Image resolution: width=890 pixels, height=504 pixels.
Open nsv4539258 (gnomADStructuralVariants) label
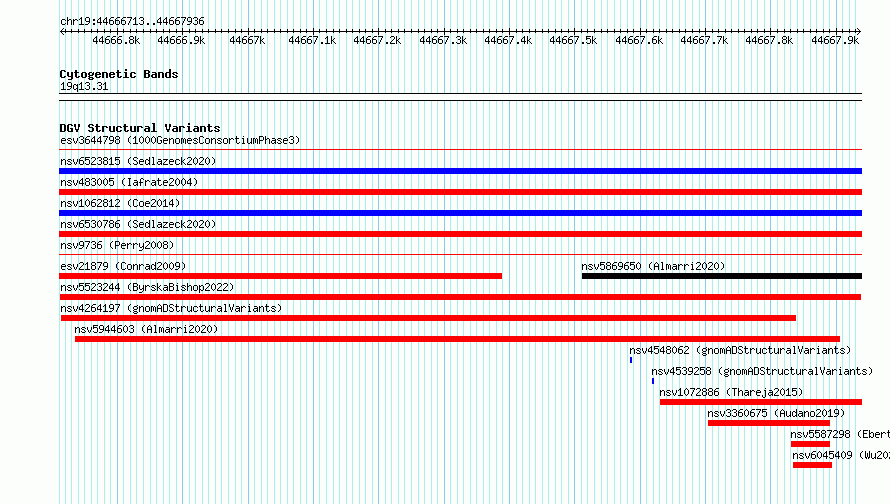click(x=762, y=371)
